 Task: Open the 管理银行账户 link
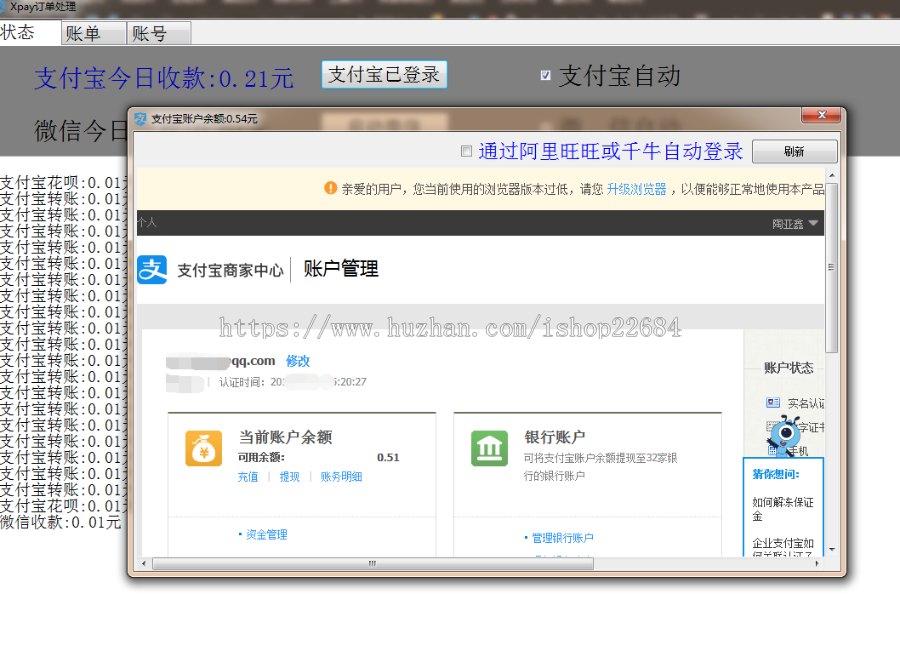pyautogui.click(x=562, y=538)
